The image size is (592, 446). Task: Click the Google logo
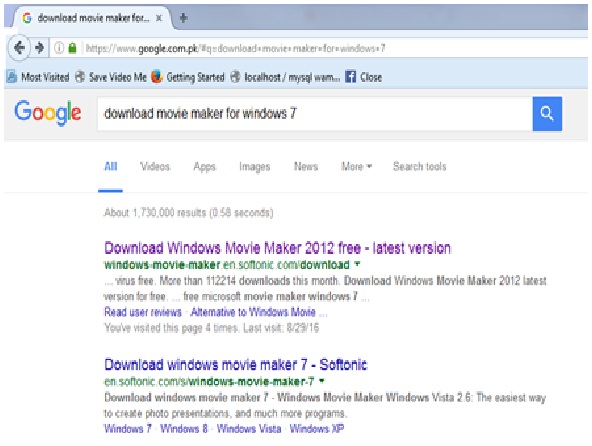point(48,113)
